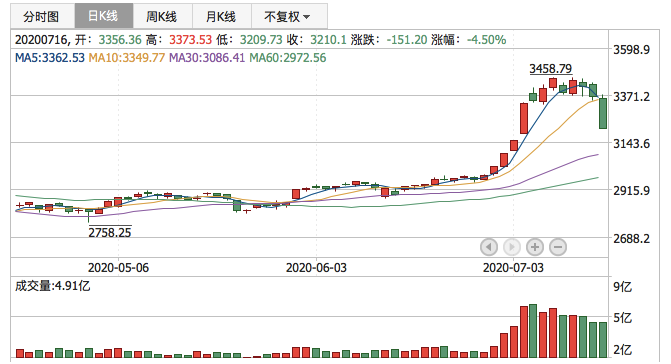Click the 2758.25 low price label
Screen dimensions: 671x364
coord(110,232)
